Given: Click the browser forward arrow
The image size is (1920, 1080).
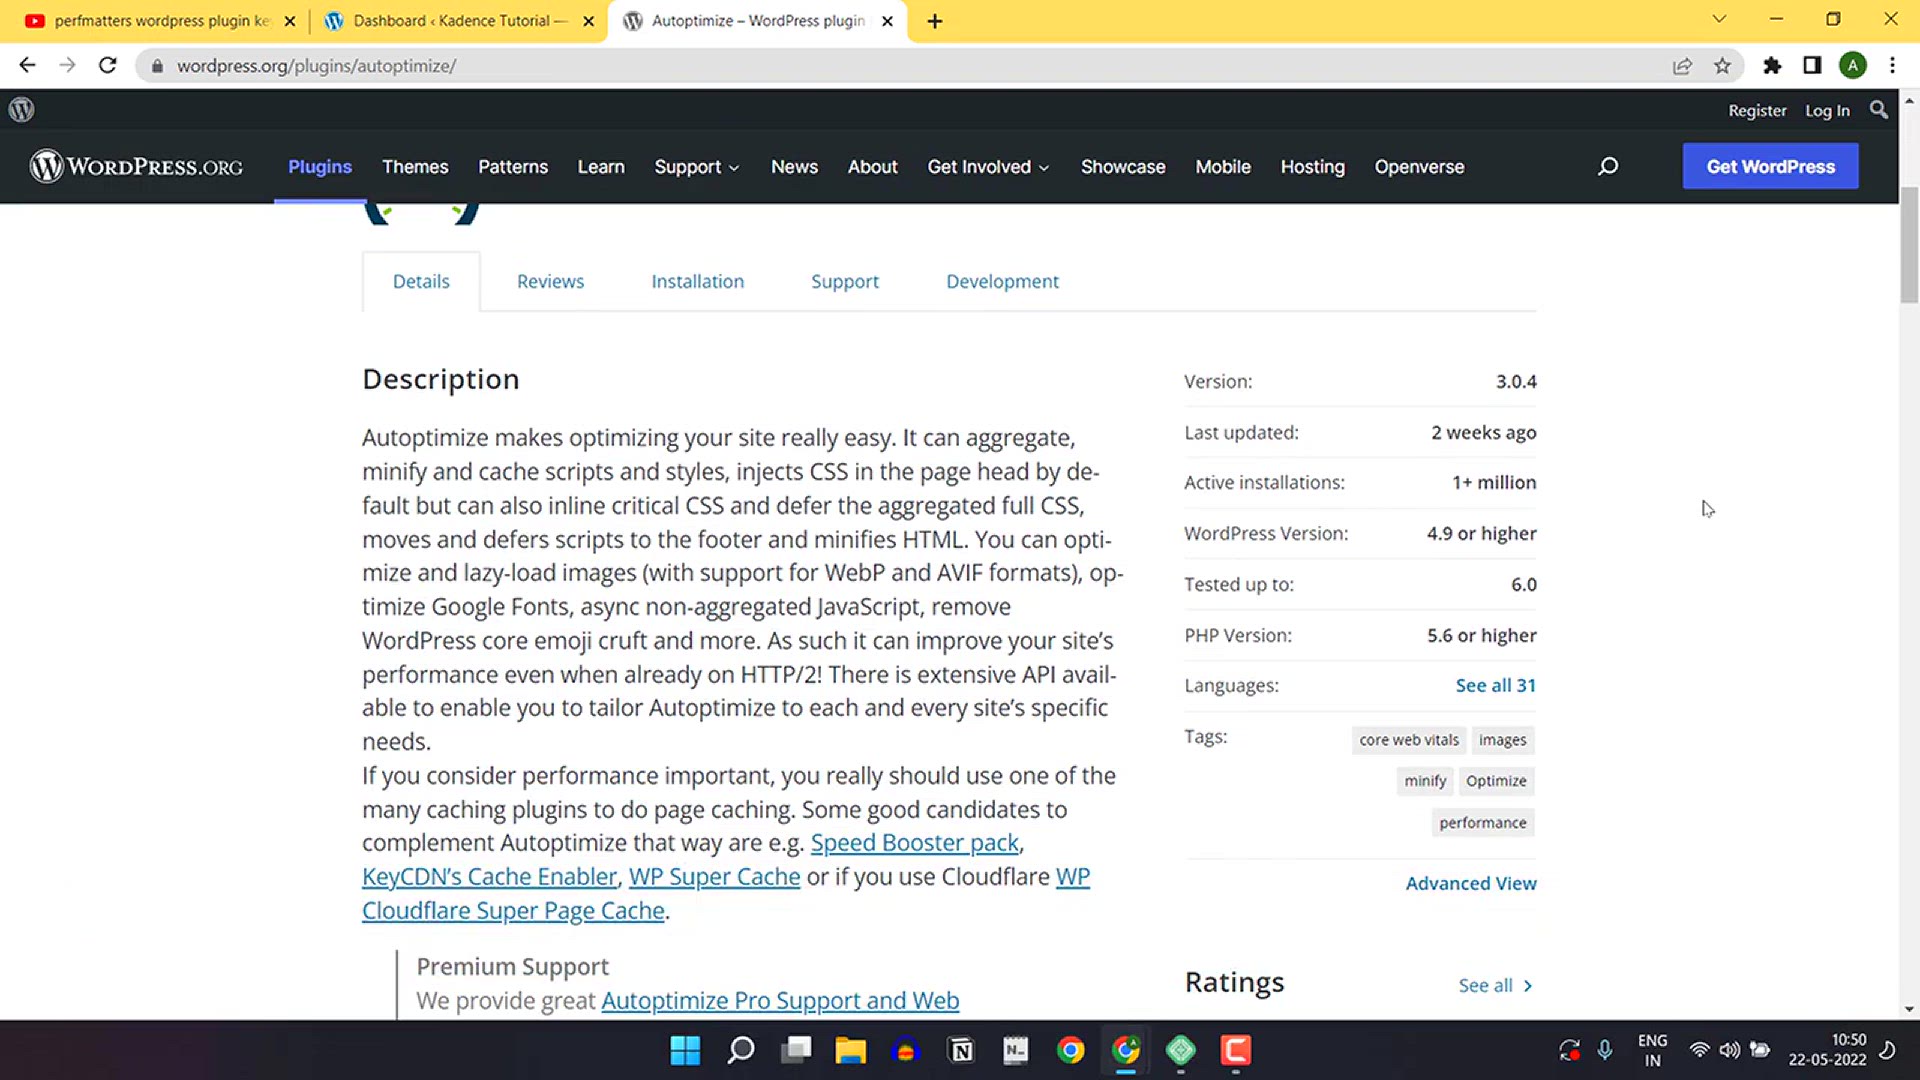Looking at the screenshot, I should click(x=67, y=65).
